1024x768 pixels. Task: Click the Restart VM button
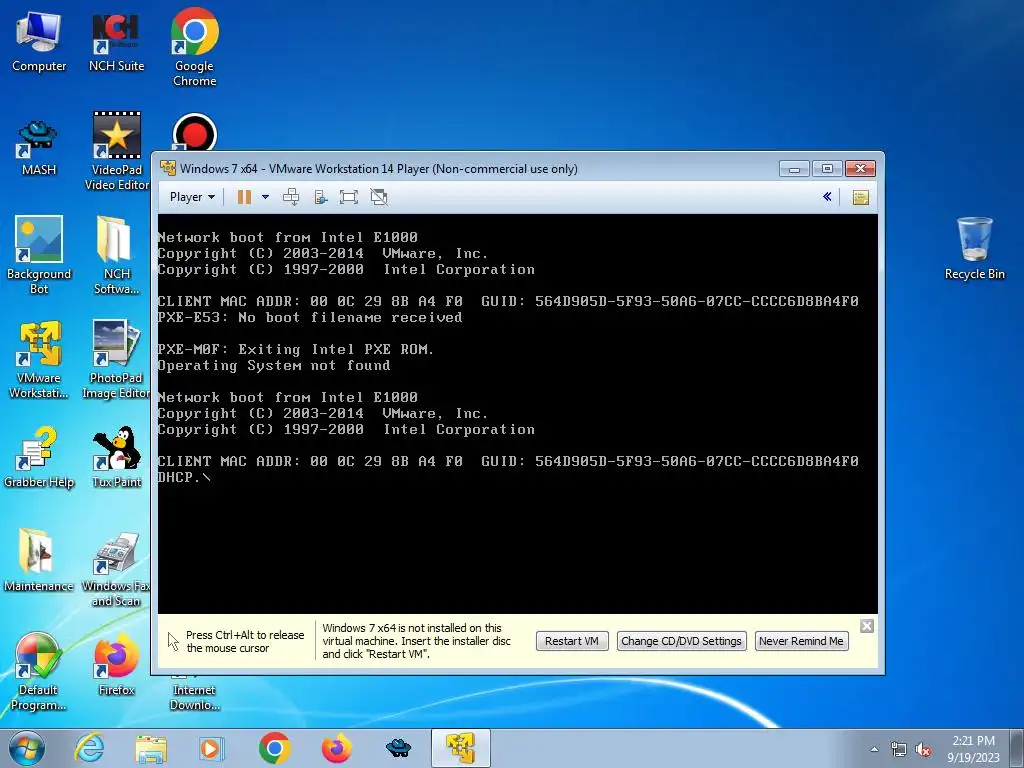[571, 641]
